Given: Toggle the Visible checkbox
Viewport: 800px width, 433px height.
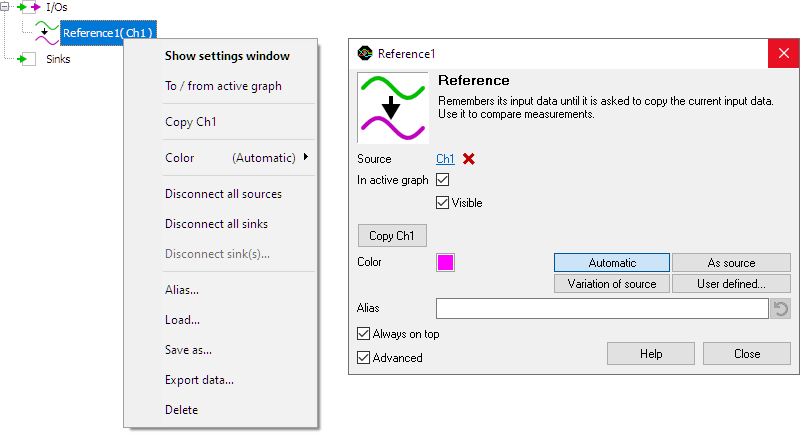Looking at the screenshot, I should click(x=442, y=202).
